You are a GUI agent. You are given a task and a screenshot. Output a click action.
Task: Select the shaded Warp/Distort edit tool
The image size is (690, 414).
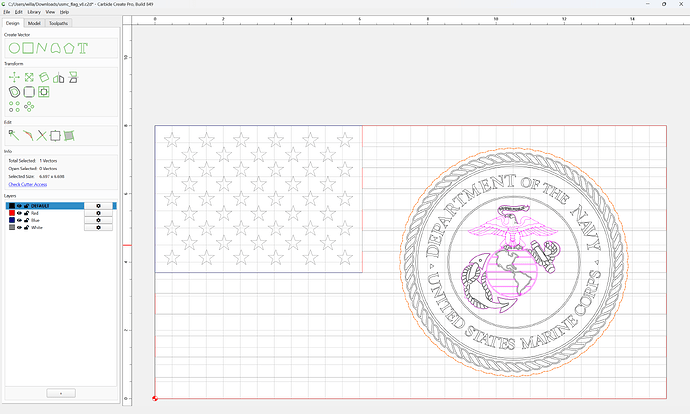69,136
